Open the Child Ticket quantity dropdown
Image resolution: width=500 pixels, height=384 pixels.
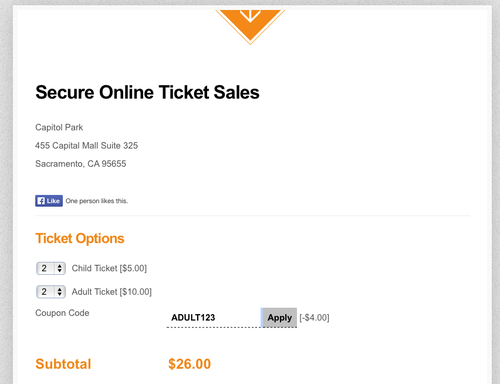pos(51,268)
